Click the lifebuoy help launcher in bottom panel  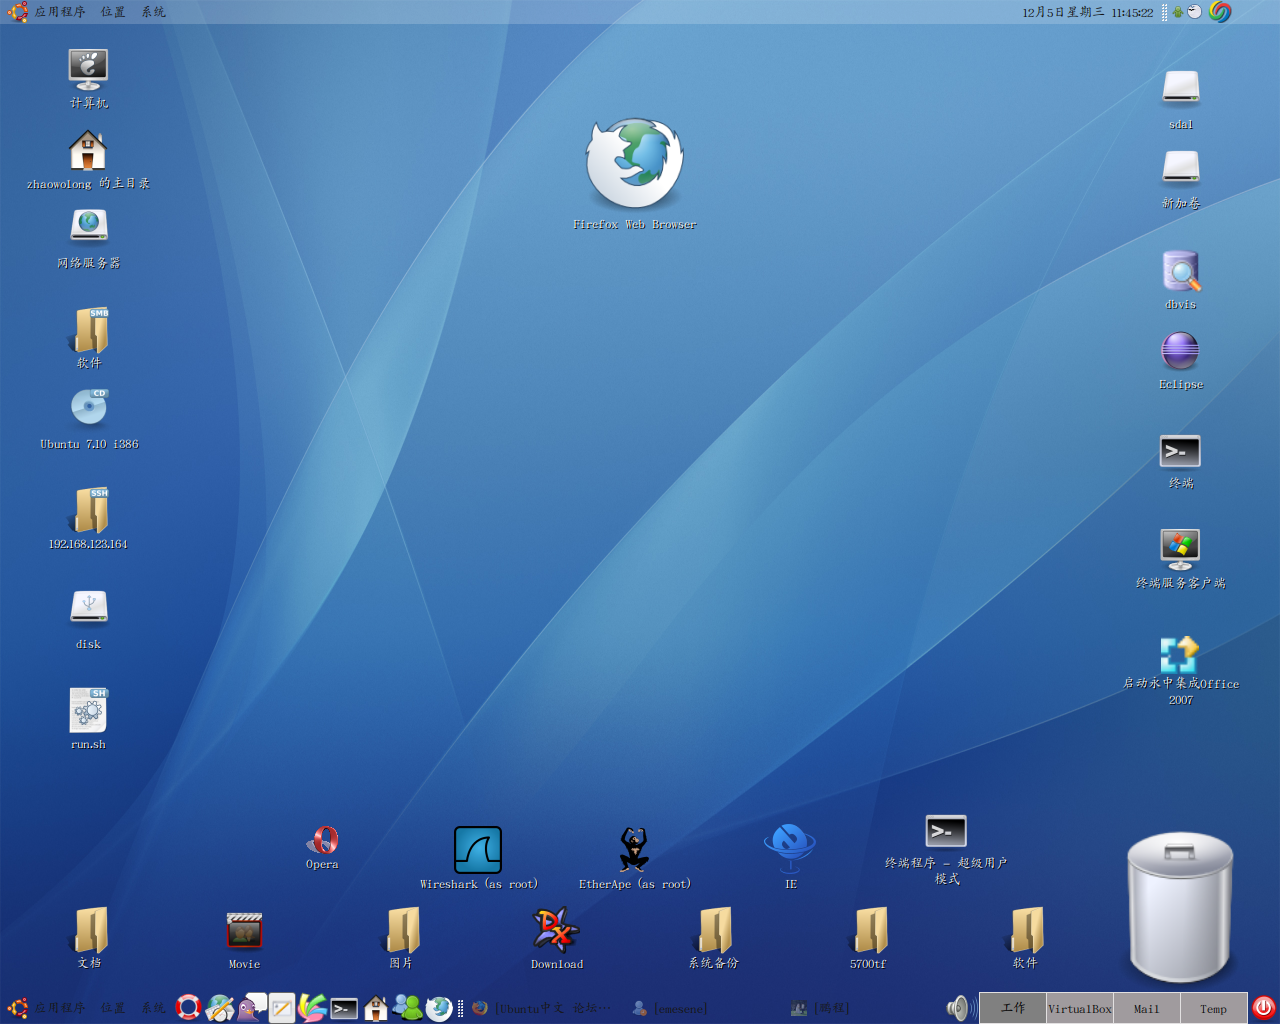[x=188, y=1008]
